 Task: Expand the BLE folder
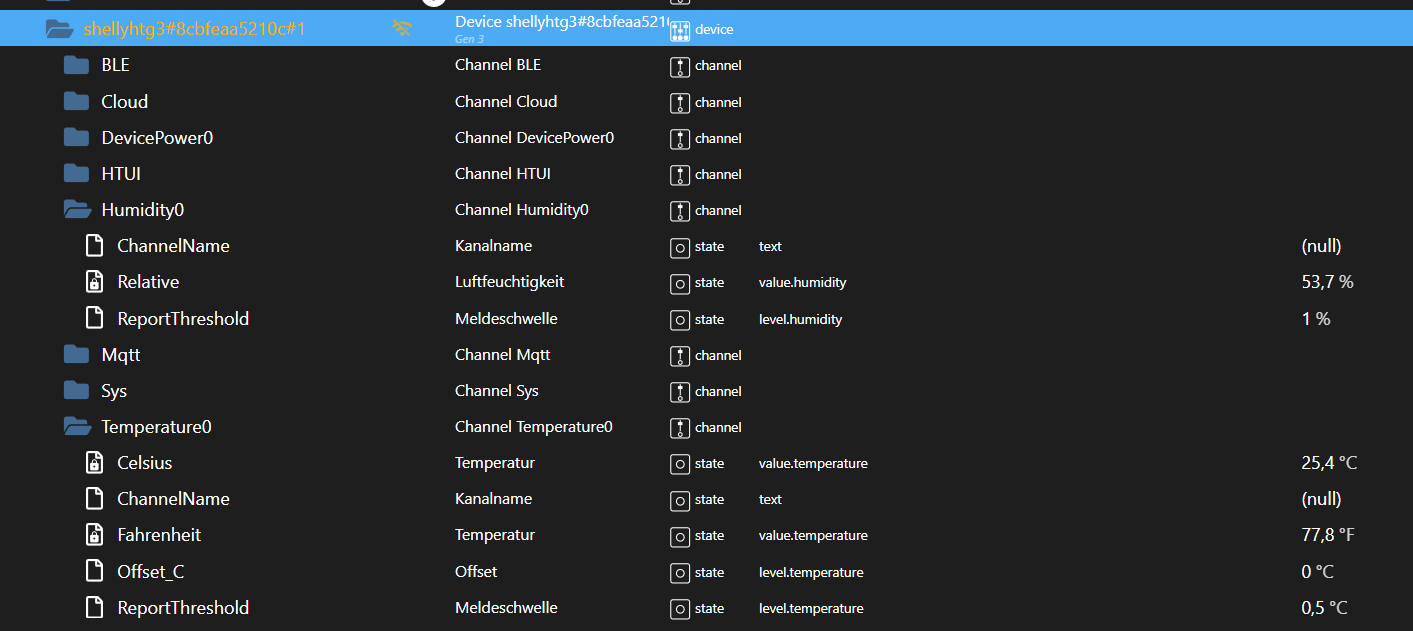[77, 65]
